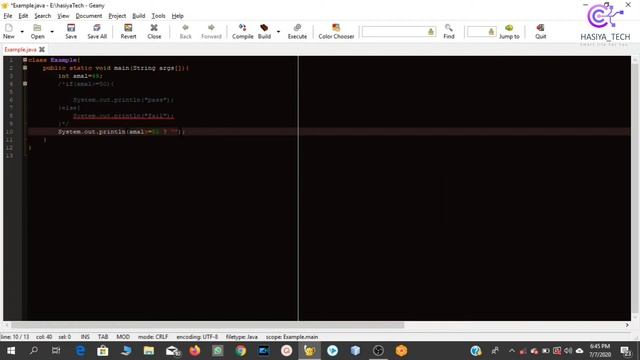
Task: Click 'encoding: UTF-8' in status bar
Action: [197, 337]
